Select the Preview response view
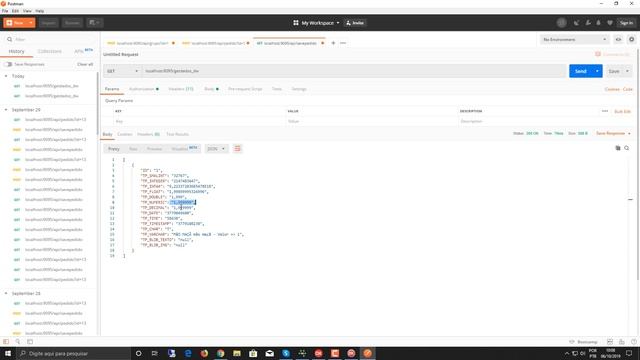Image resolution: width=640 pixels, height=360 pixels. point(154,149)
